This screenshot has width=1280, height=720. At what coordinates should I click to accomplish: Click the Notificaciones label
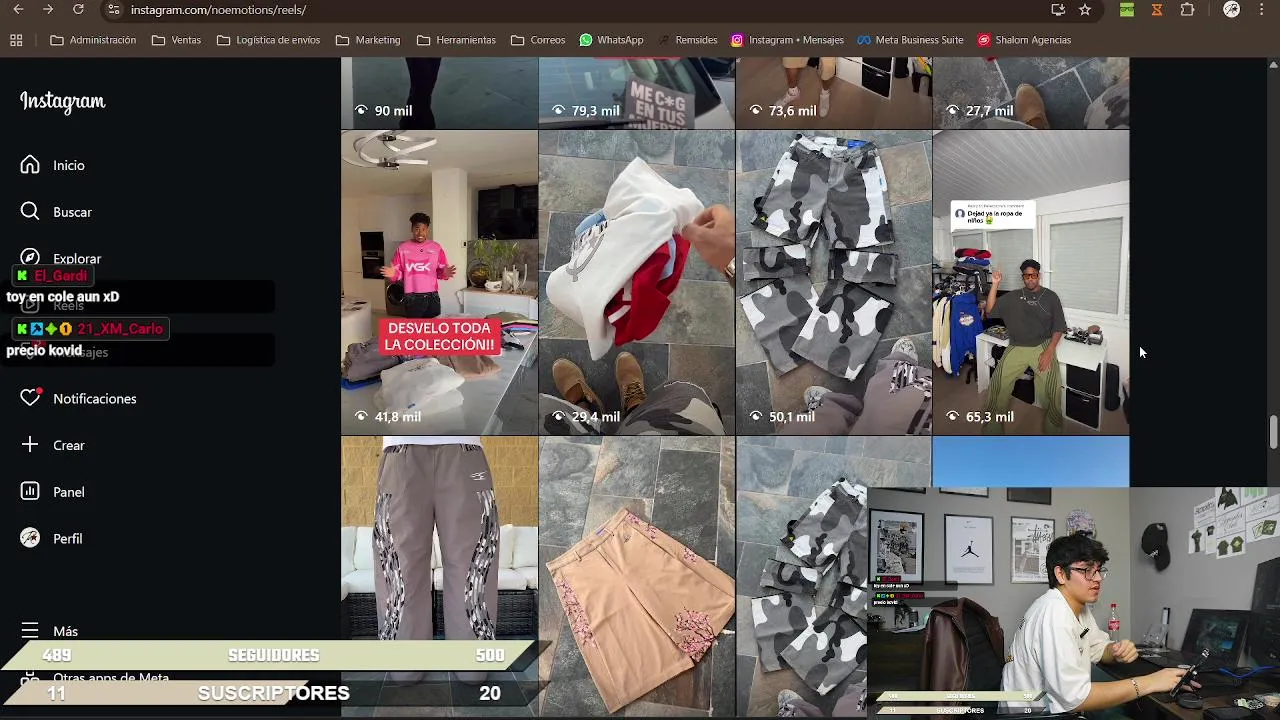pos(95,398)
